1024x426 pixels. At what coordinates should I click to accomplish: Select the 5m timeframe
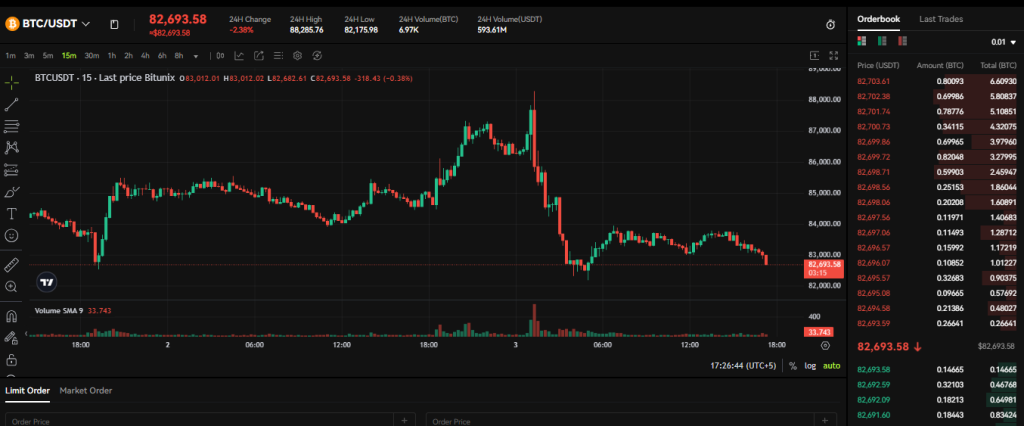pyautogui.click(x=48, y=56)
